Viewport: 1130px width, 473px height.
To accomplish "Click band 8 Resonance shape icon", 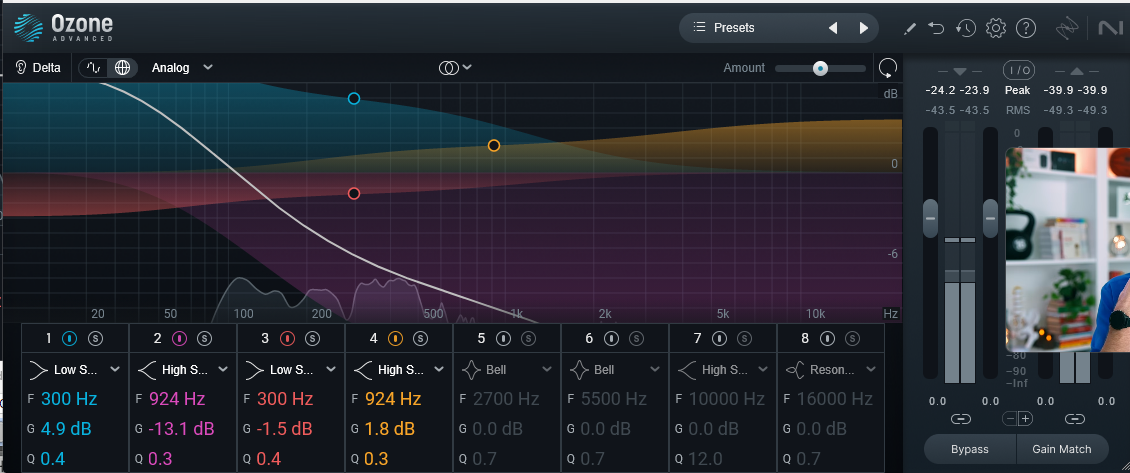I will (x=795, y=370).
